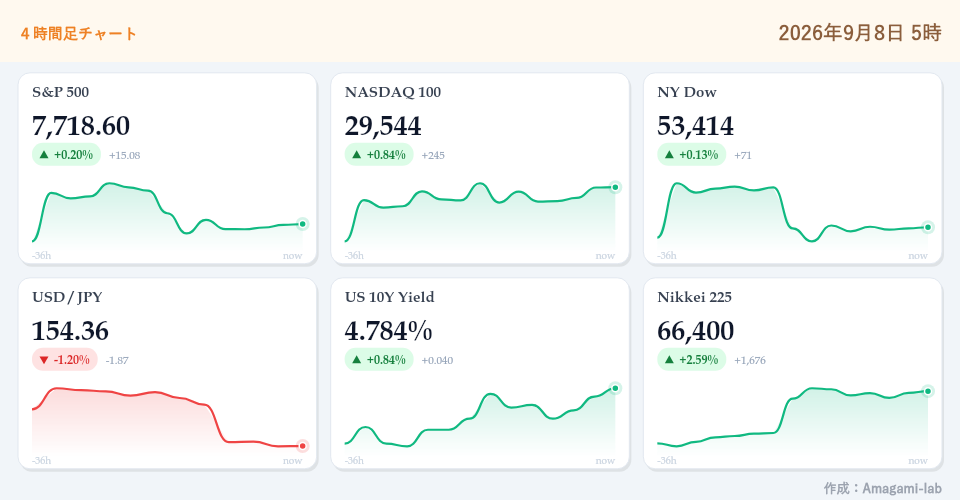Click the Nikkei 225 chart endpoint dot
The image size is (960, 500).
coord(928,391)
